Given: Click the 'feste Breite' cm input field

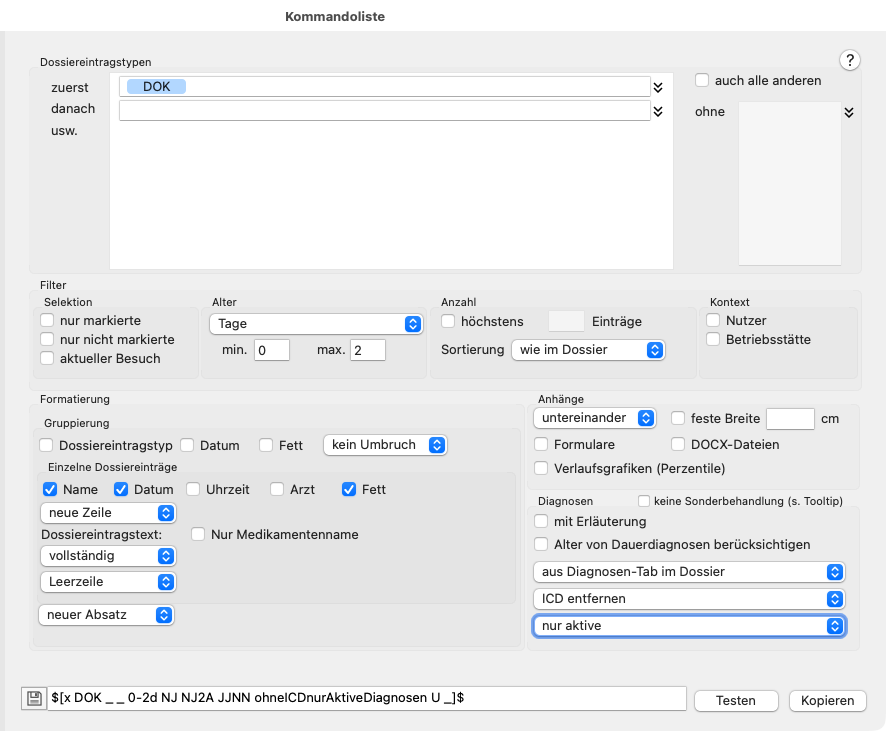Looking at the screenshot, I should tap(790, 419).
